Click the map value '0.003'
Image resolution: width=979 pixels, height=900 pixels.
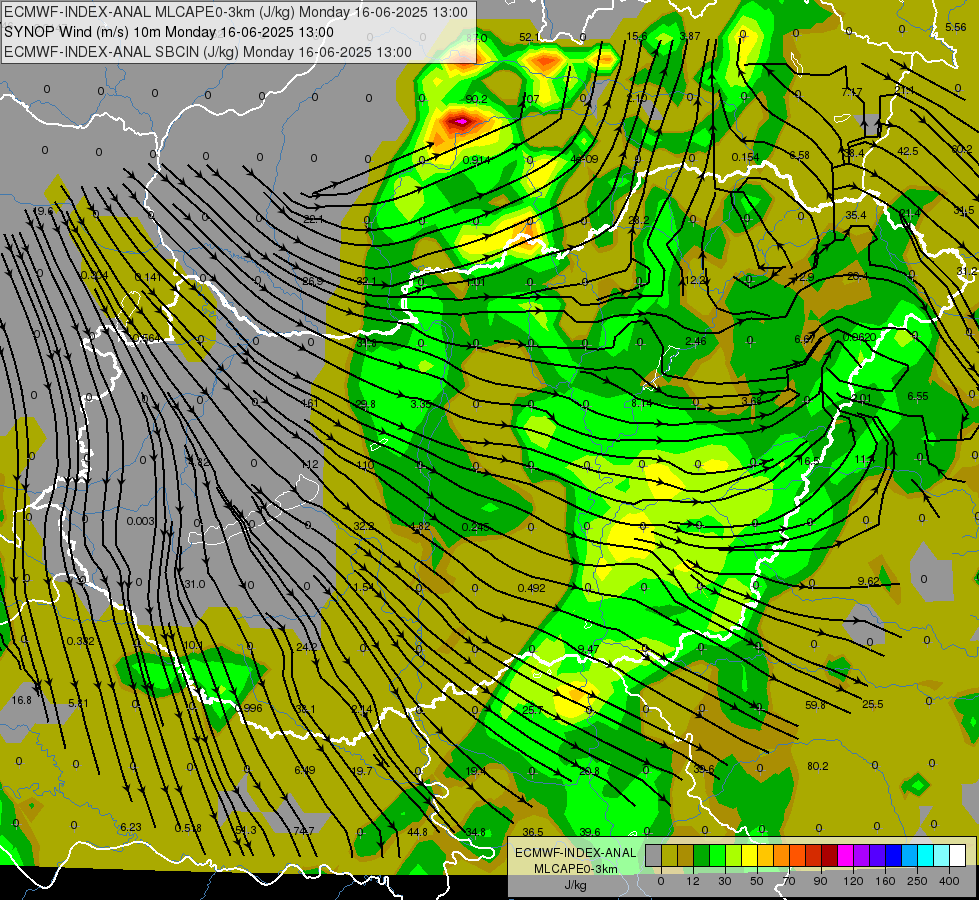click(140, 521)
